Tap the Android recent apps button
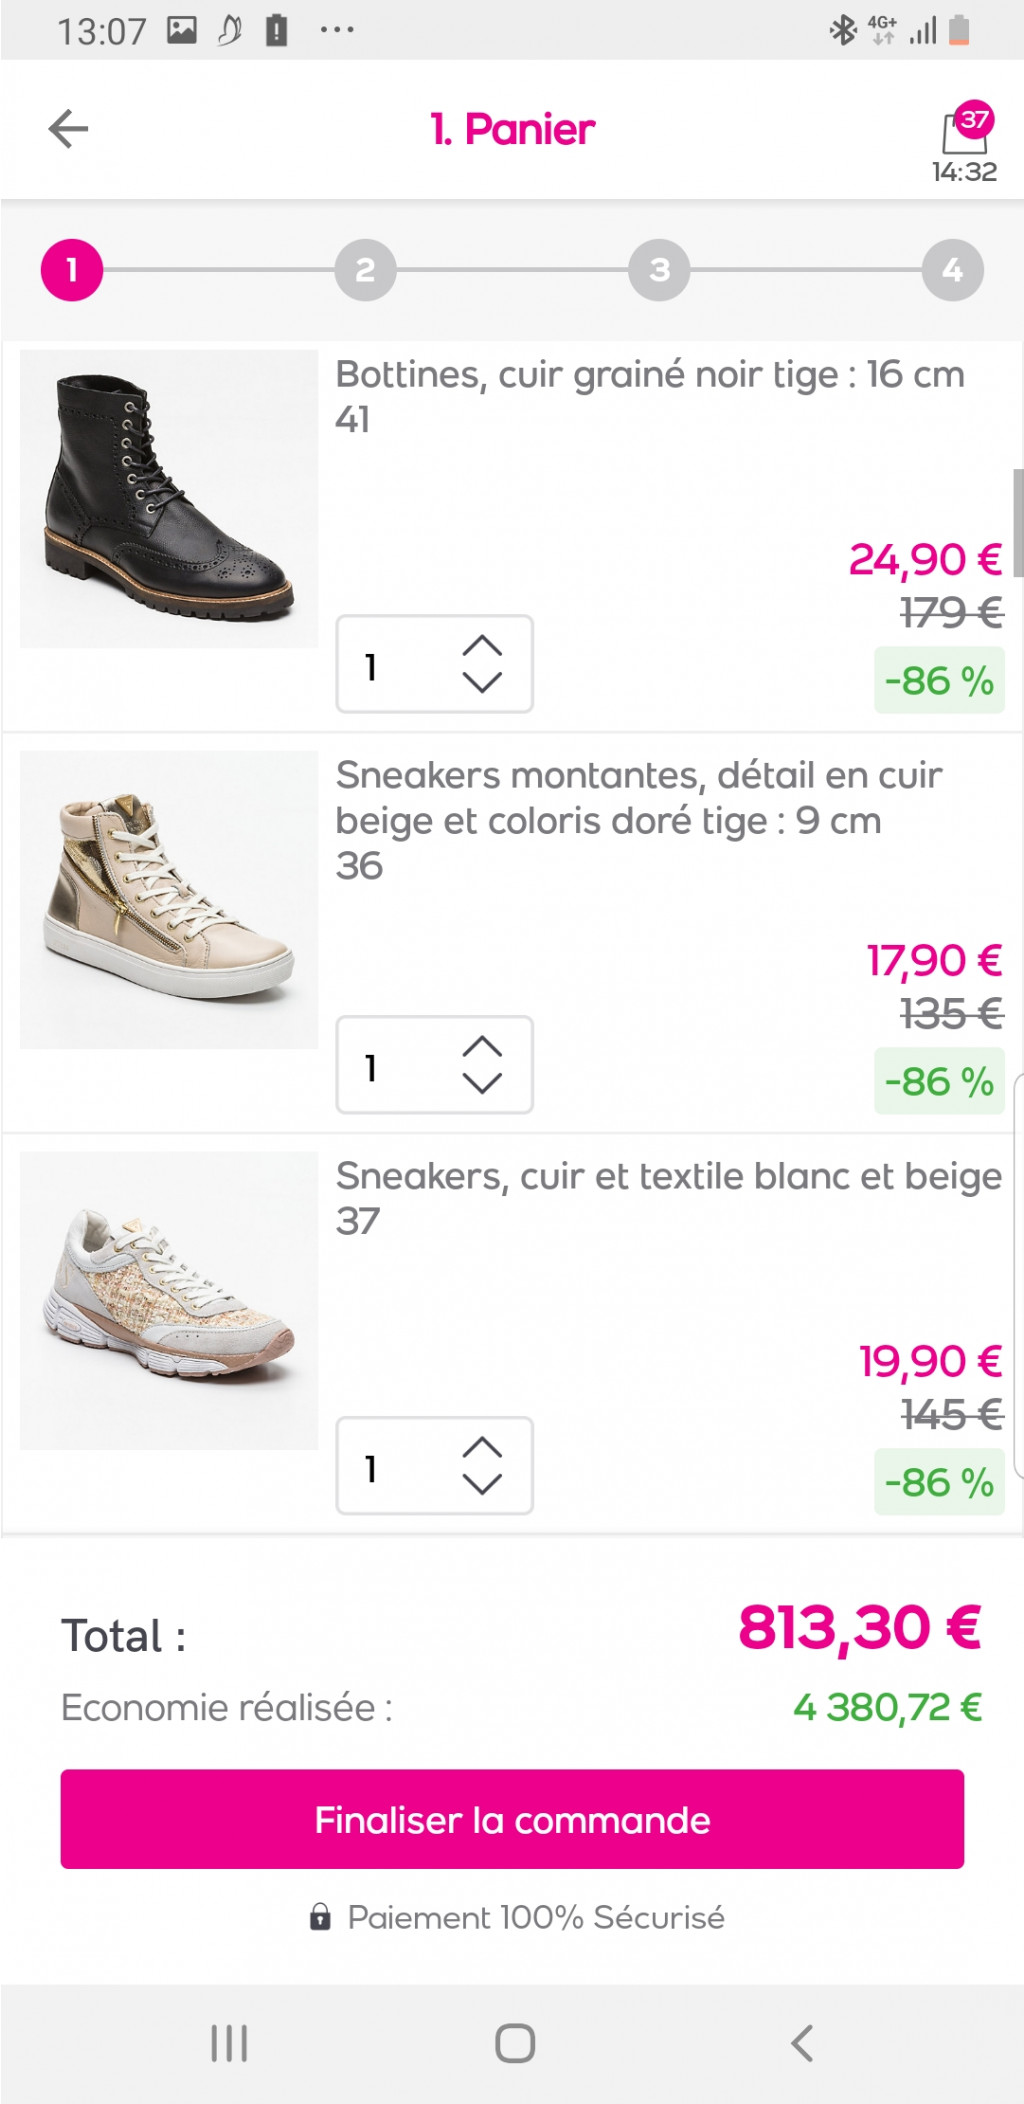Image resolution: width=1024 pixels, height=2104 pixels. (x=229, y=2043)
